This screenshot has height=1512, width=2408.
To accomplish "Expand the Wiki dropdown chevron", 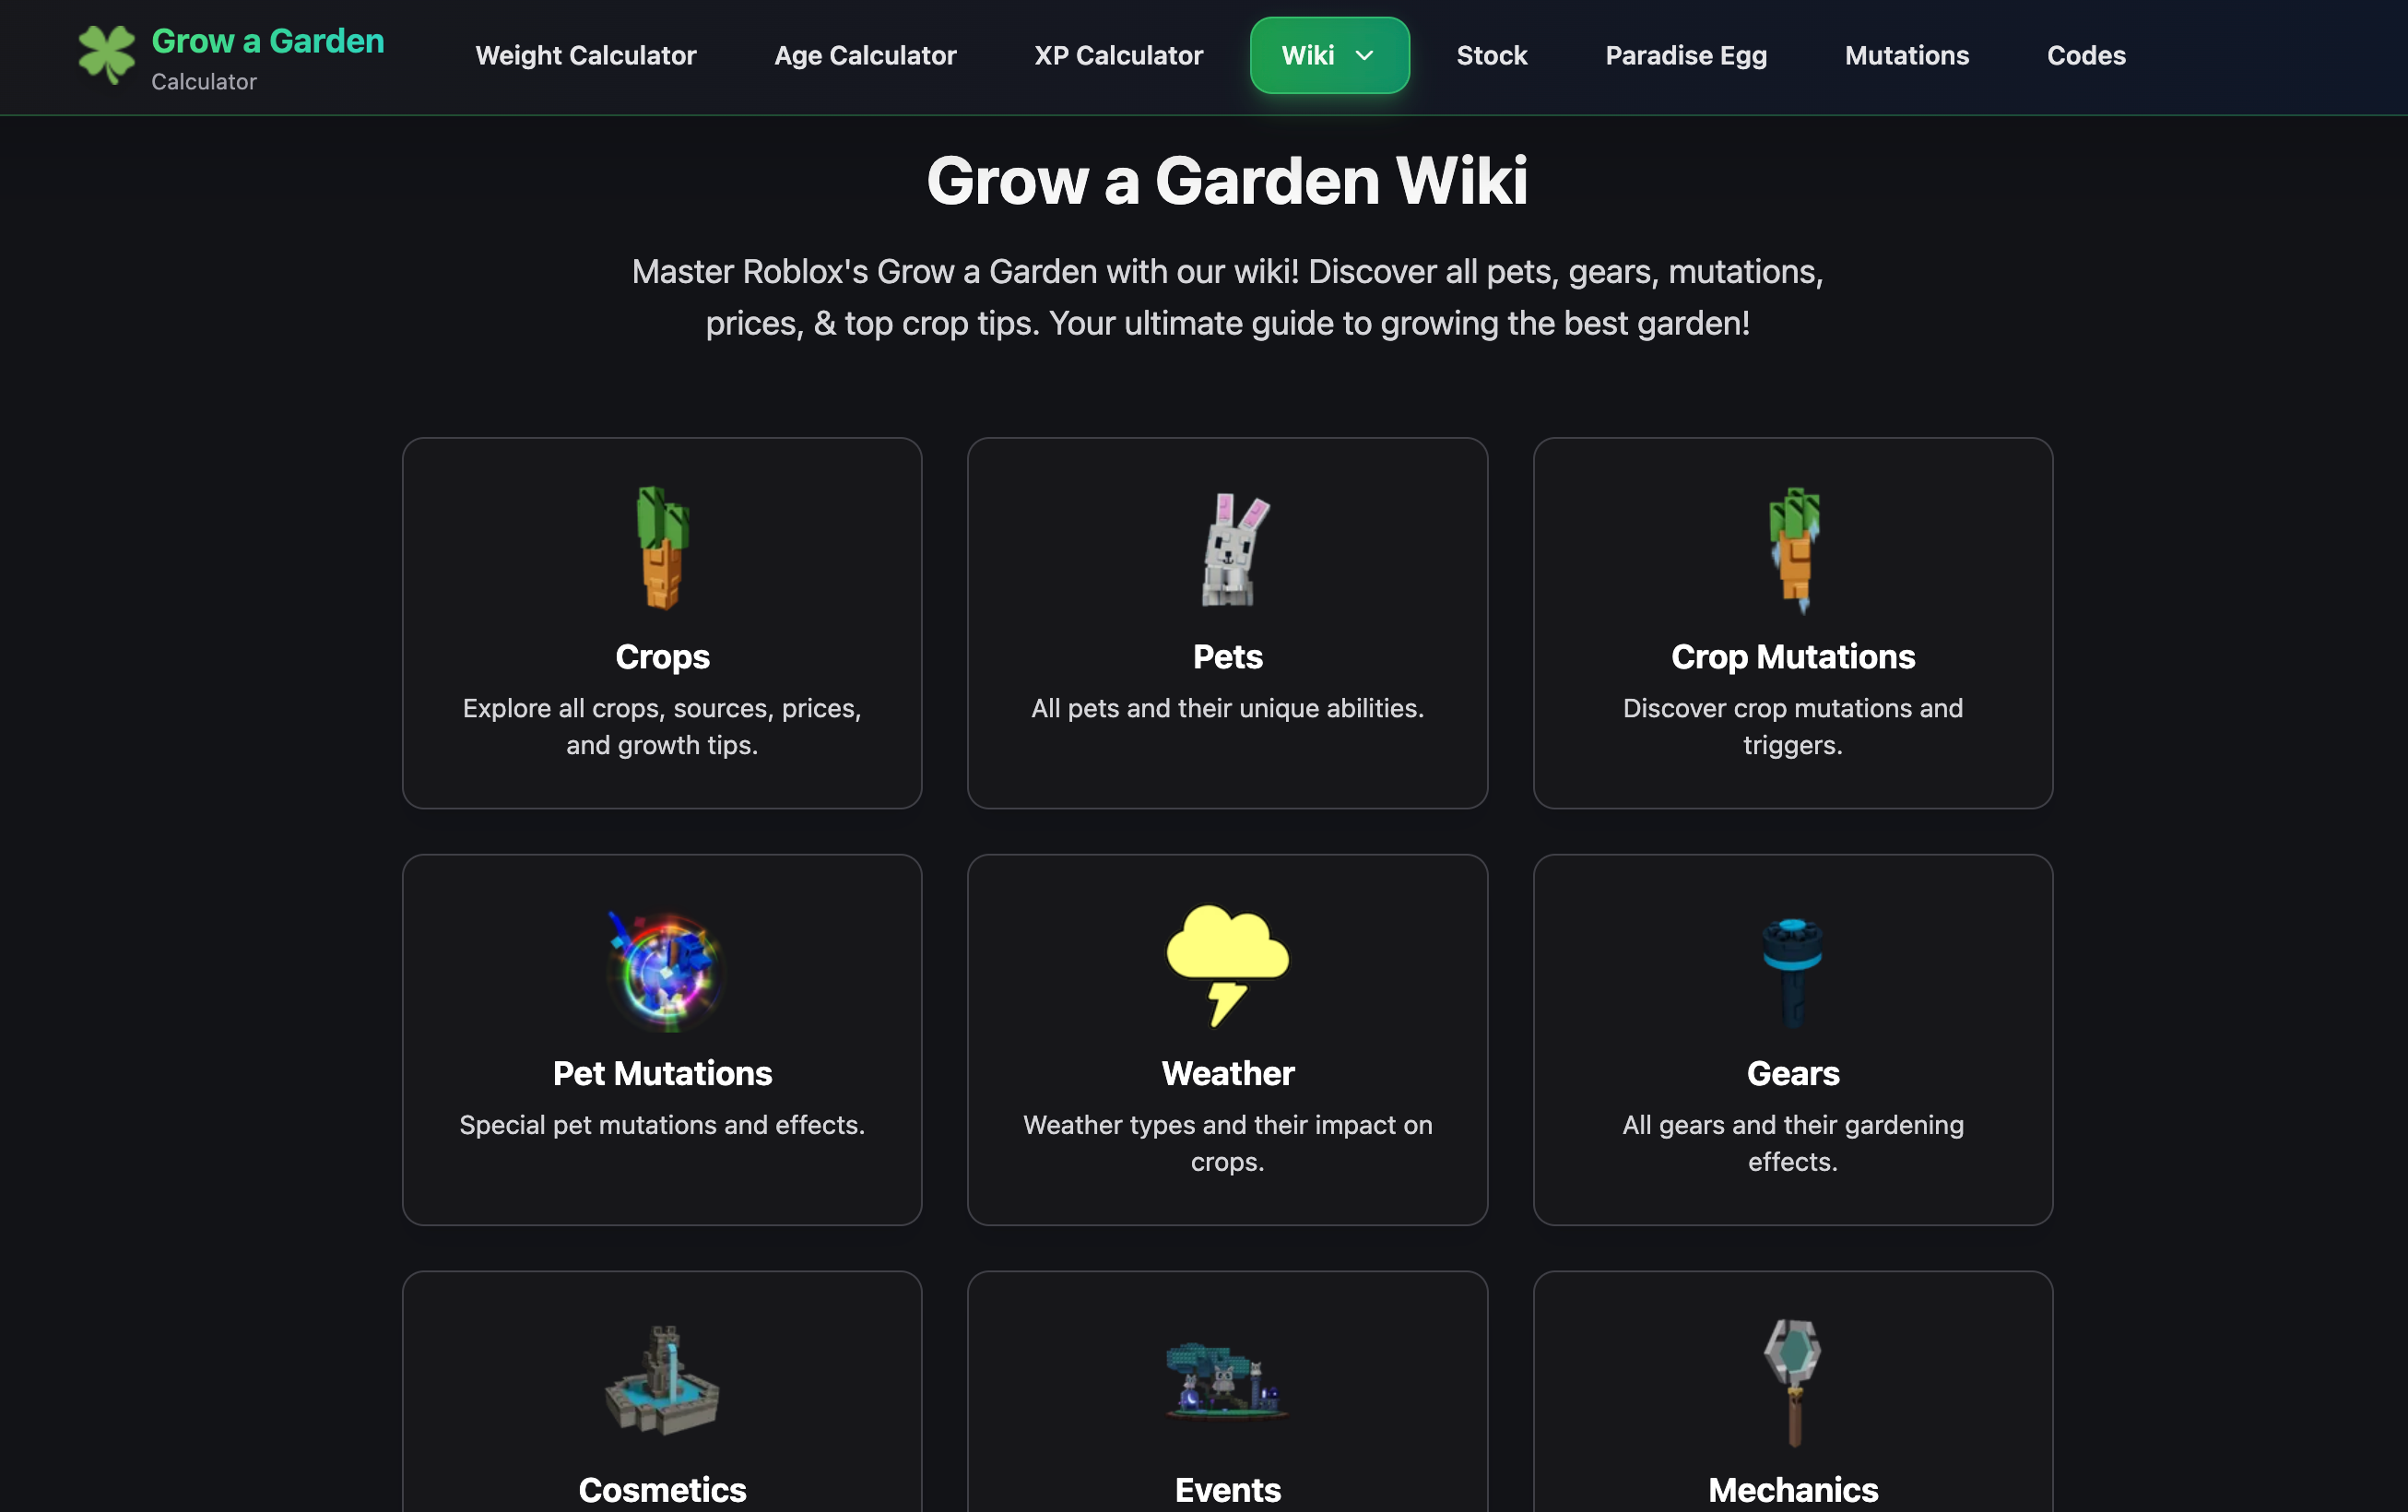I will click(1364, 56).
